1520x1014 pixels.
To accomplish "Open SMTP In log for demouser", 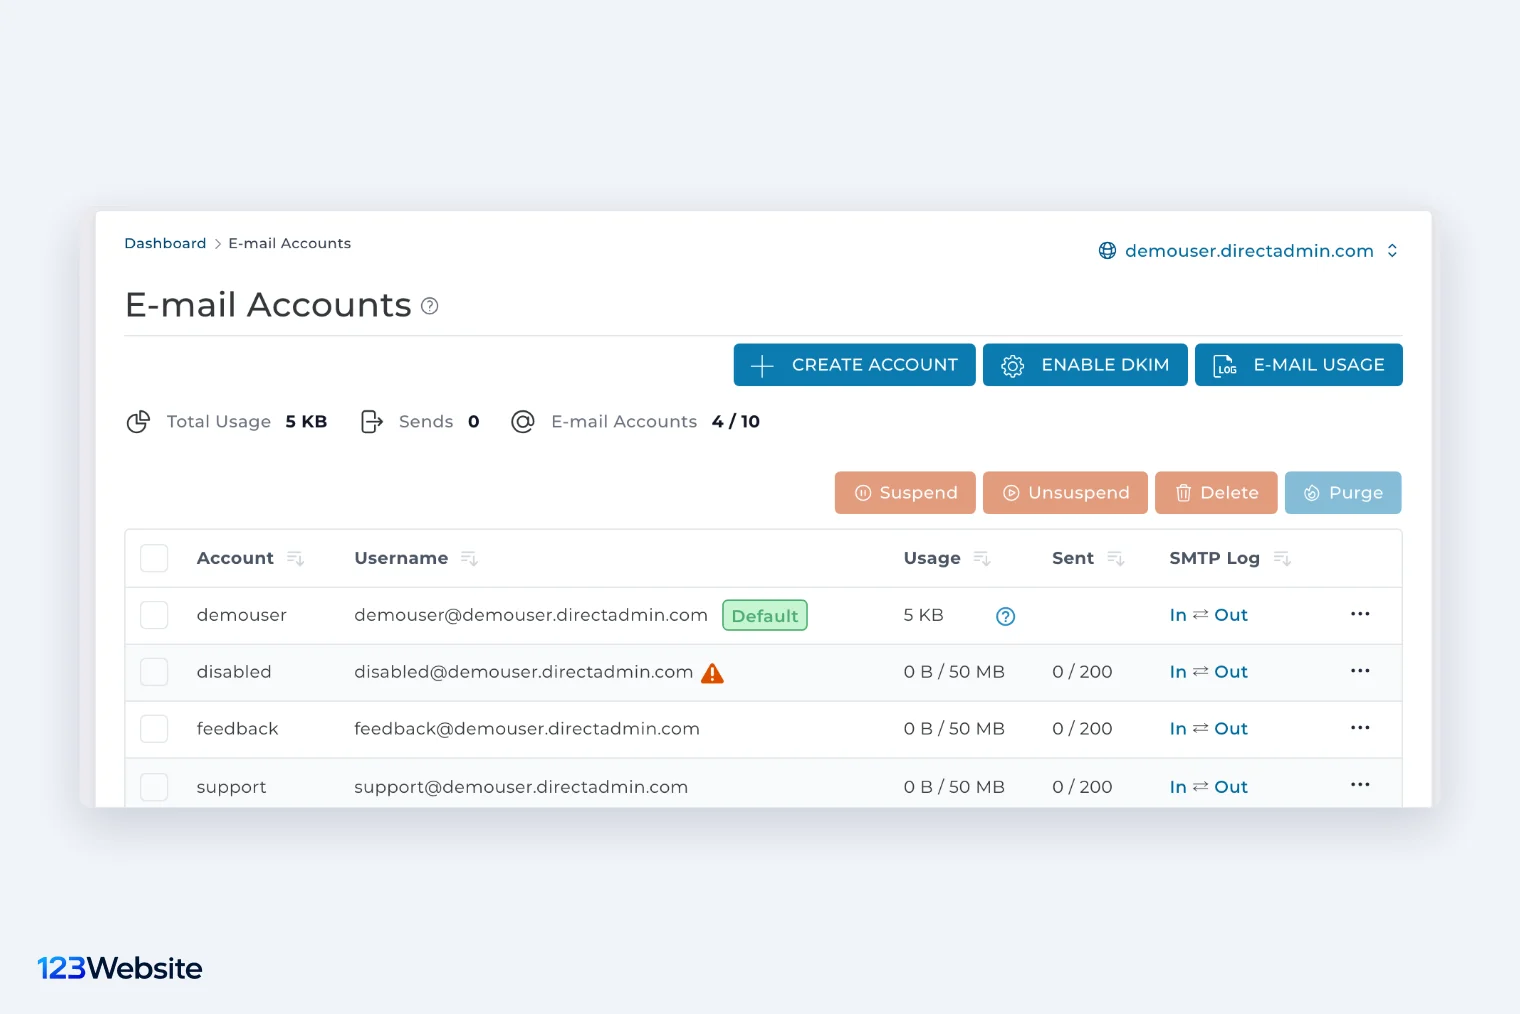I will coord(1178,615).
